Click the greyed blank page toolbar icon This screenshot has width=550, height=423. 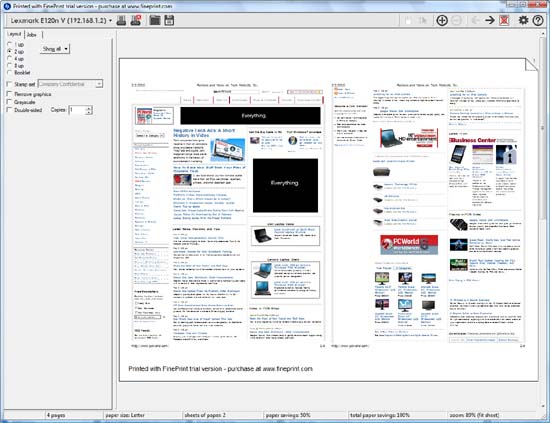point(408,20)
